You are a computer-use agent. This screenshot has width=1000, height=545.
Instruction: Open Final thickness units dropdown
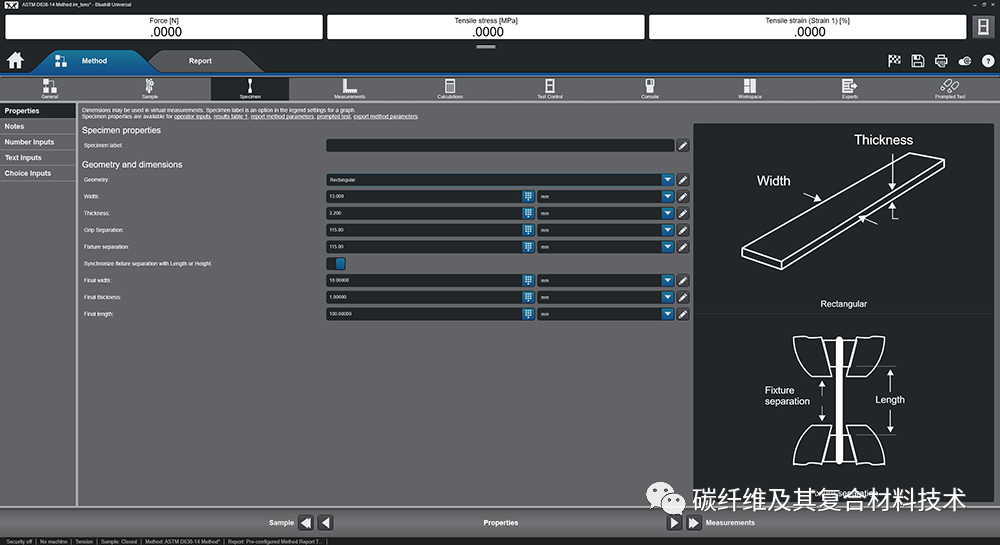(667, 297)
